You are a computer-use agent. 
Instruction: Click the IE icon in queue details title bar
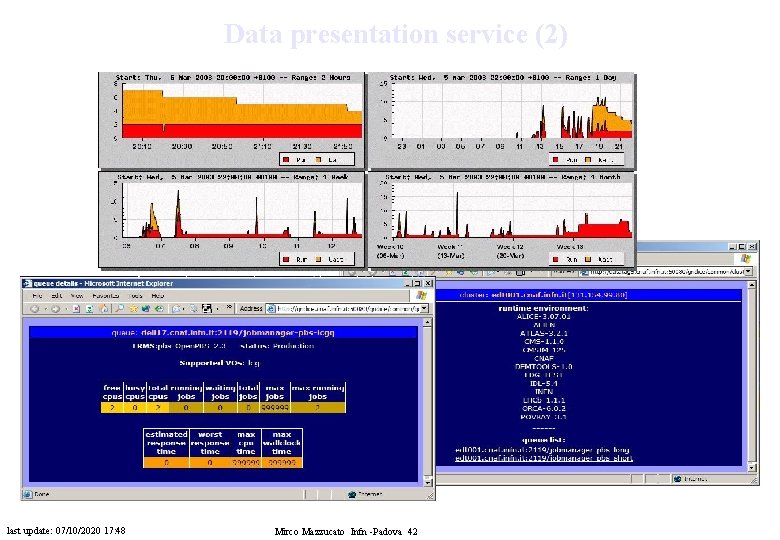click(27, 283)
